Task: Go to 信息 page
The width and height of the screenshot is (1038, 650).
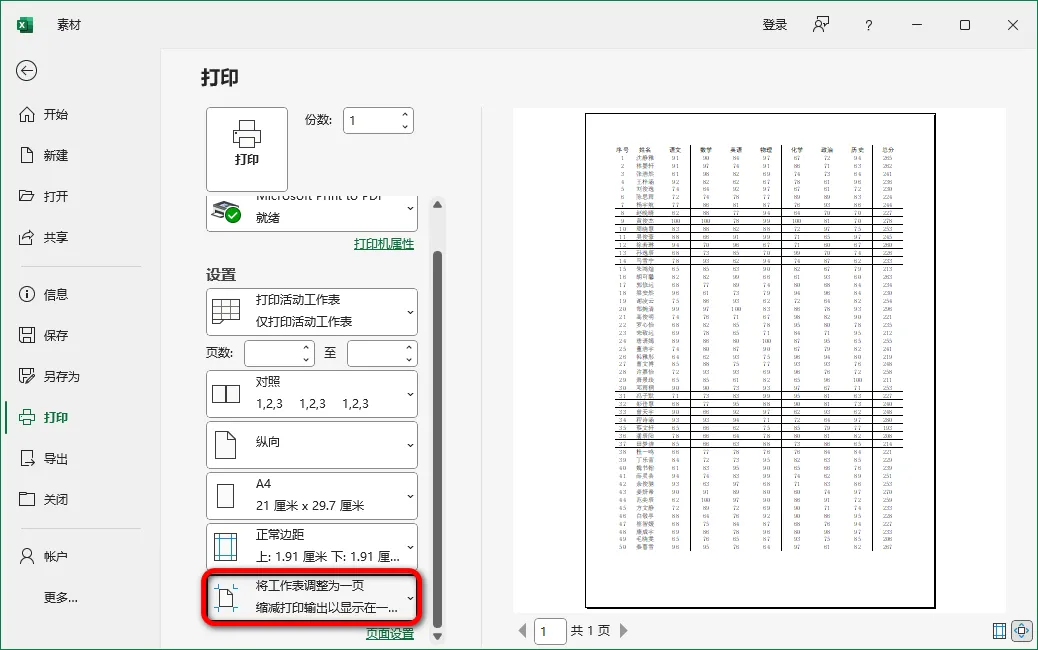Action: pos(44,295)
